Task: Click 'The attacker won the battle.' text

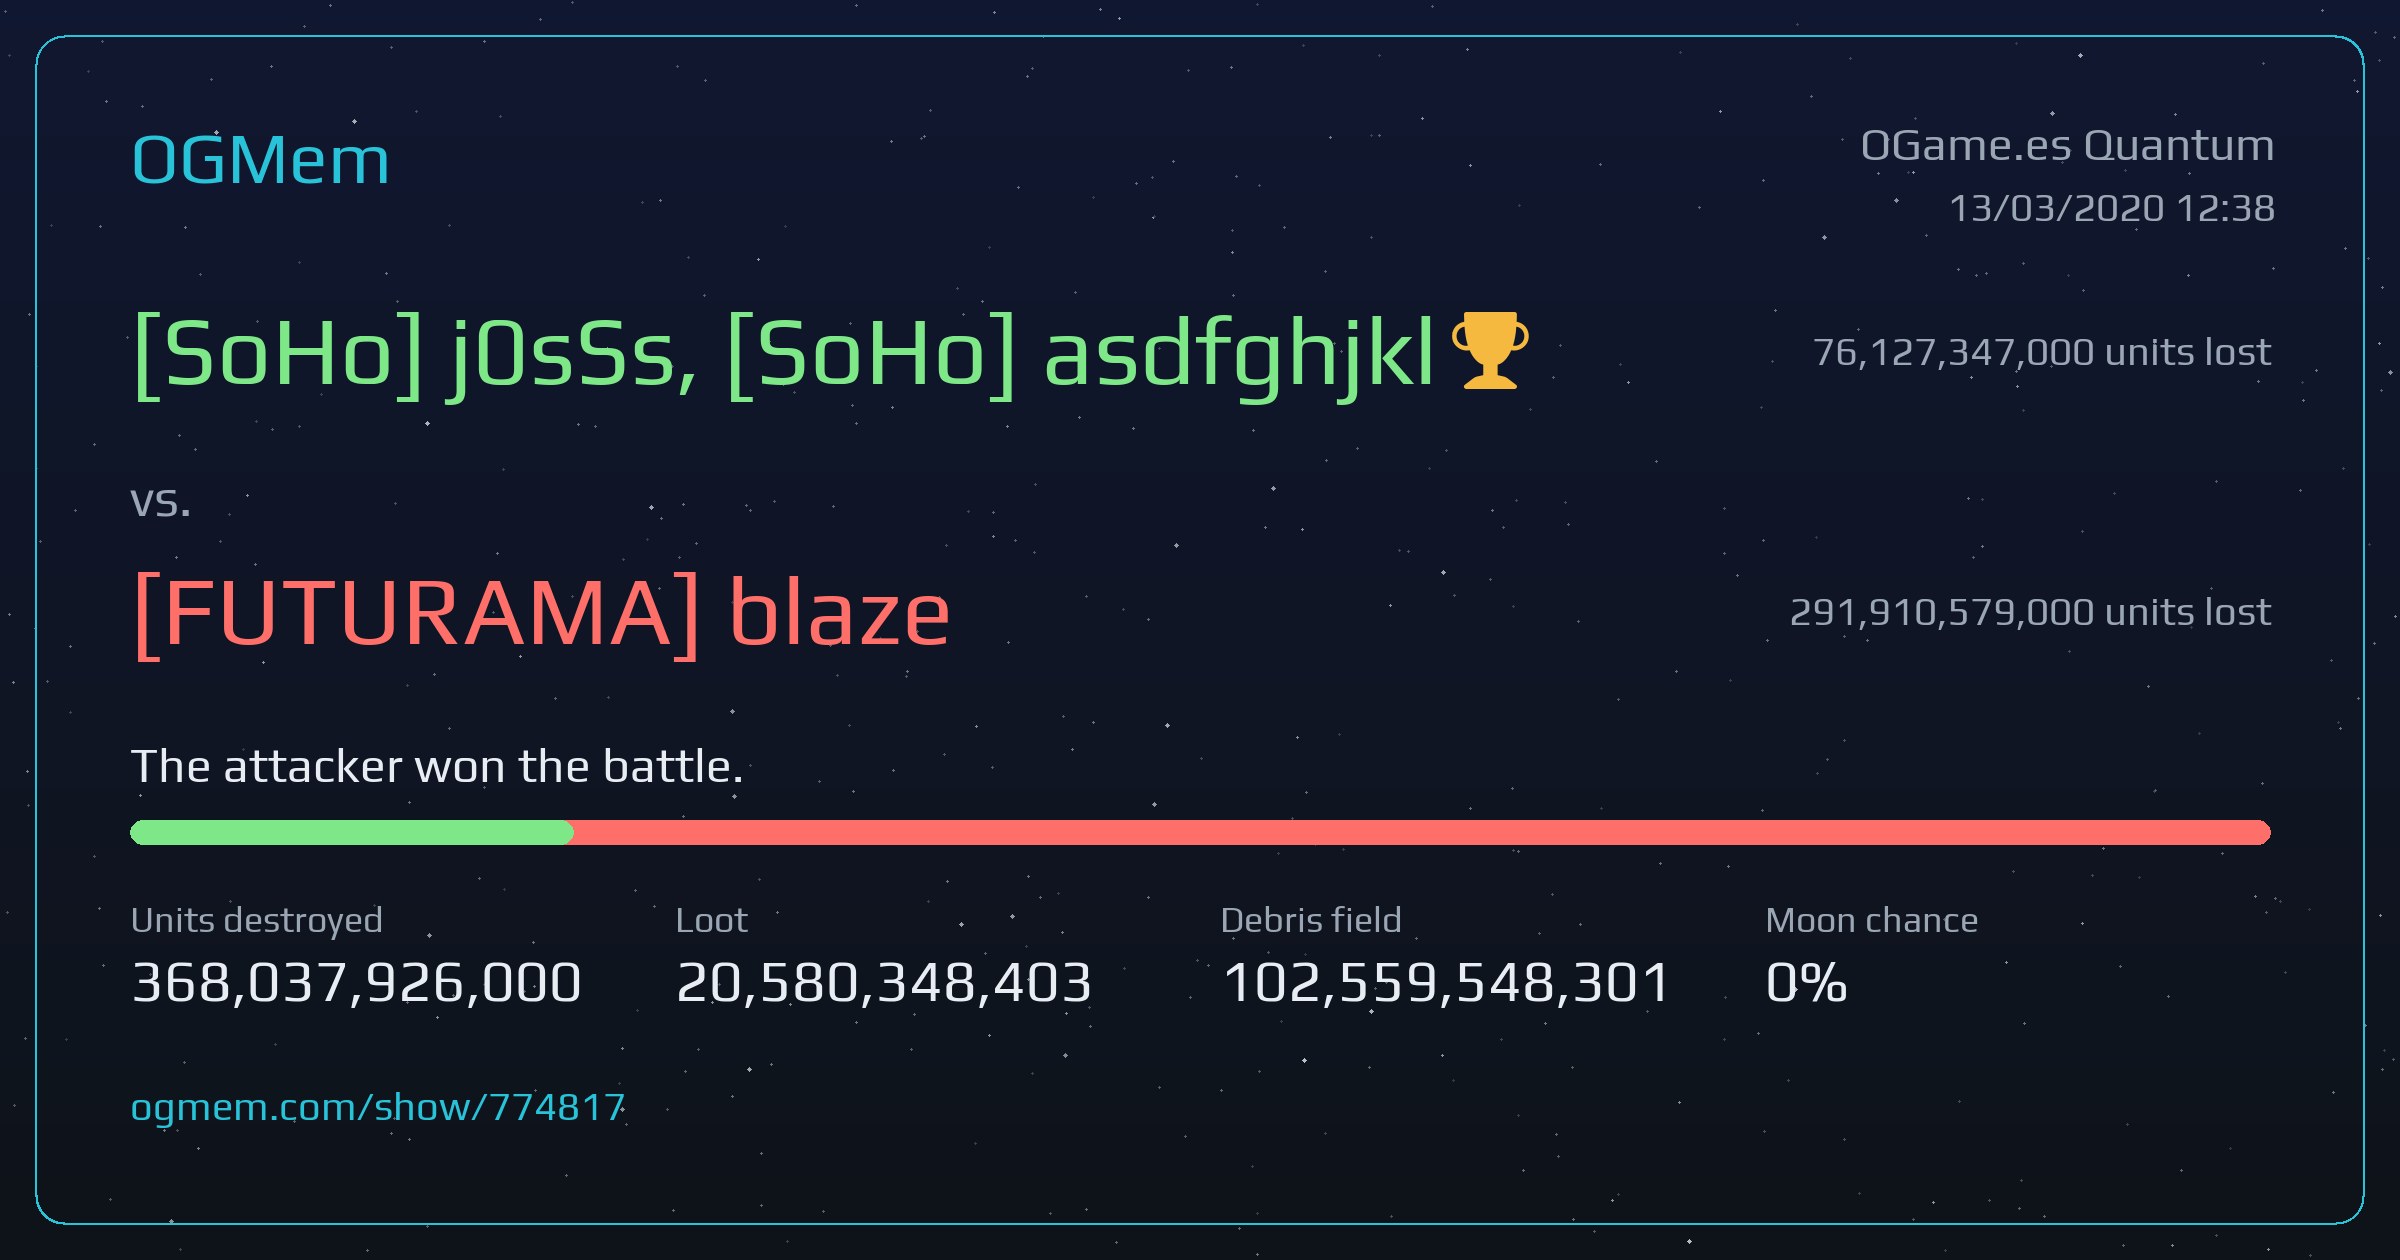Action: pyautogui.click(x=437, y=767)
